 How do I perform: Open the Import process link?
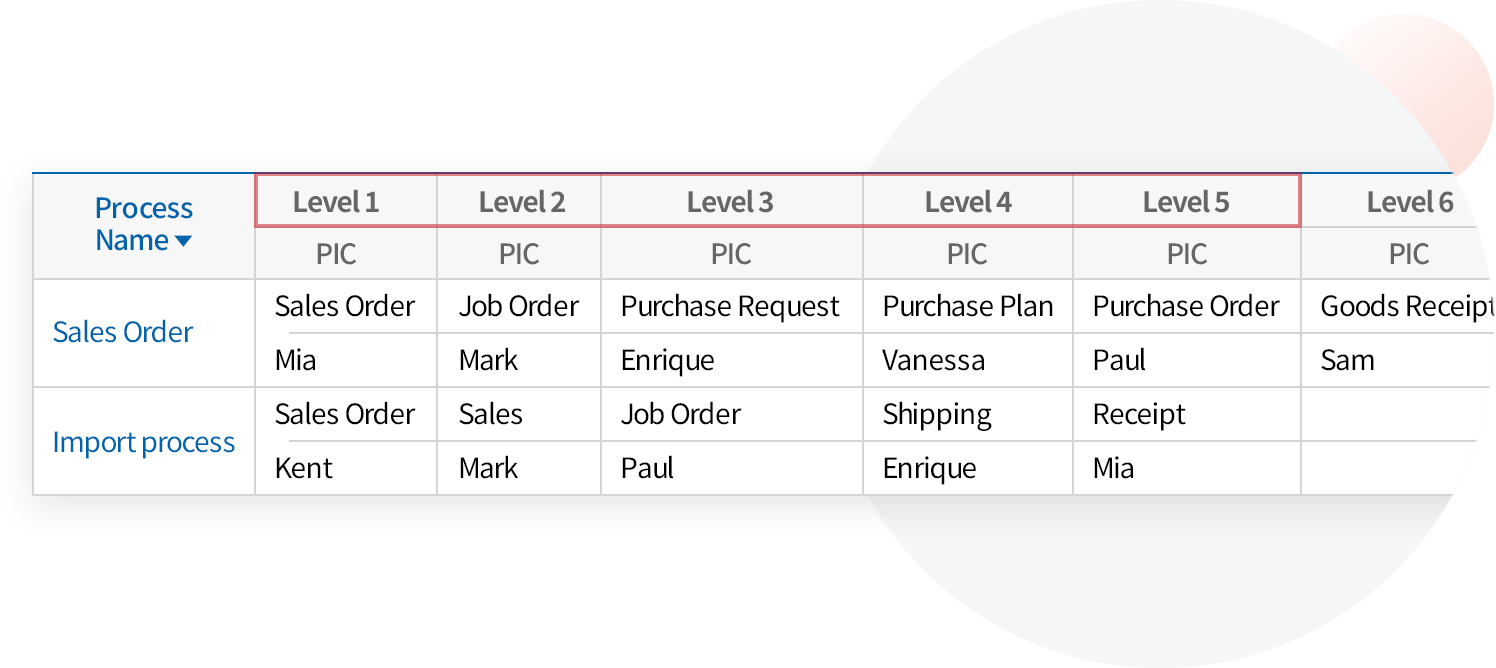pos(143,442)
